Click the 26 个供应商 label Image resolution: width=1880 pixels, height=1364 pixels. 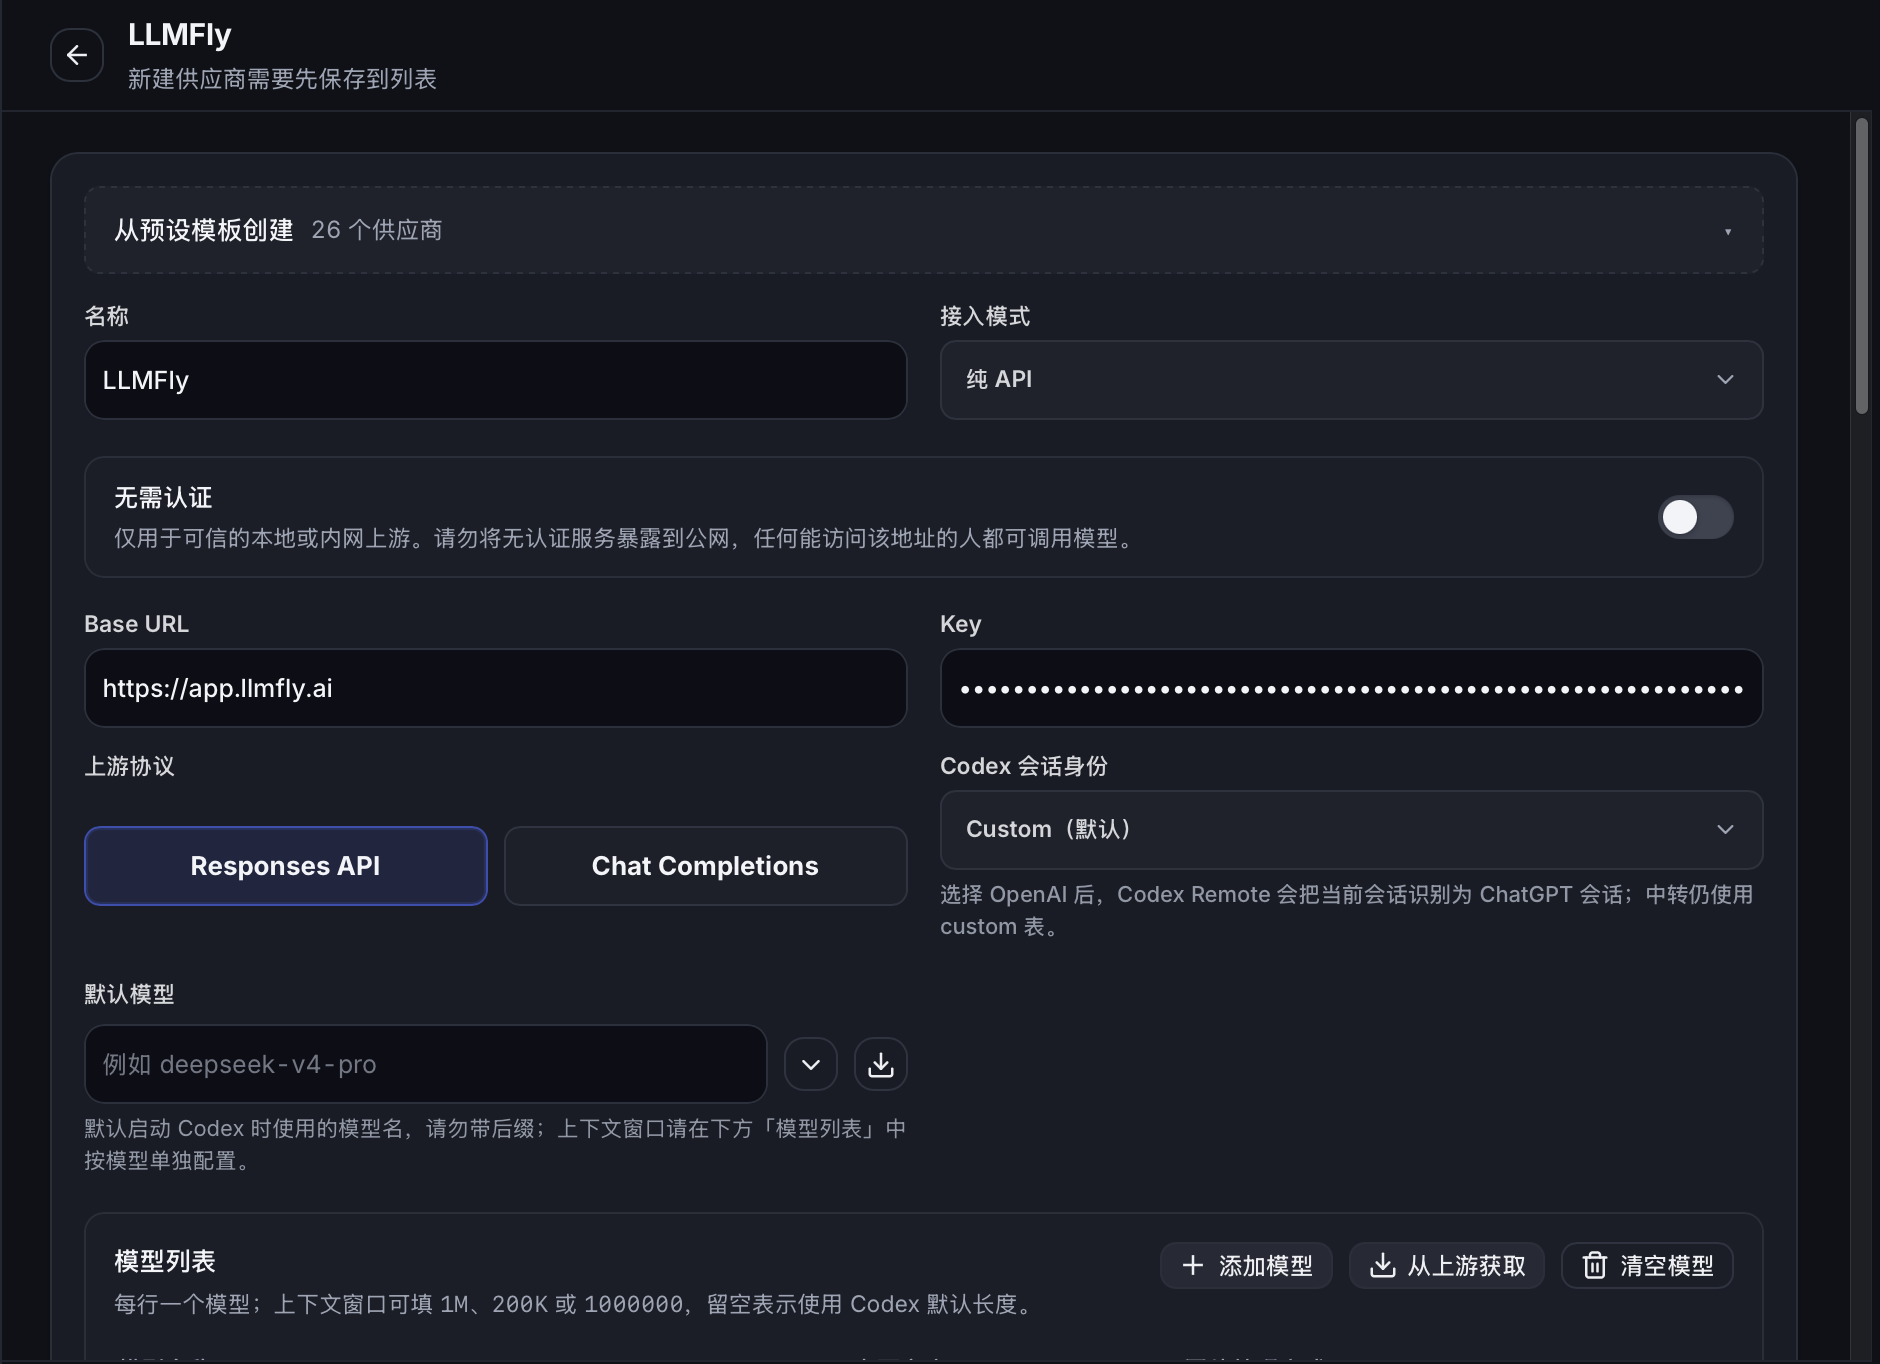click(x=377, y=230)
